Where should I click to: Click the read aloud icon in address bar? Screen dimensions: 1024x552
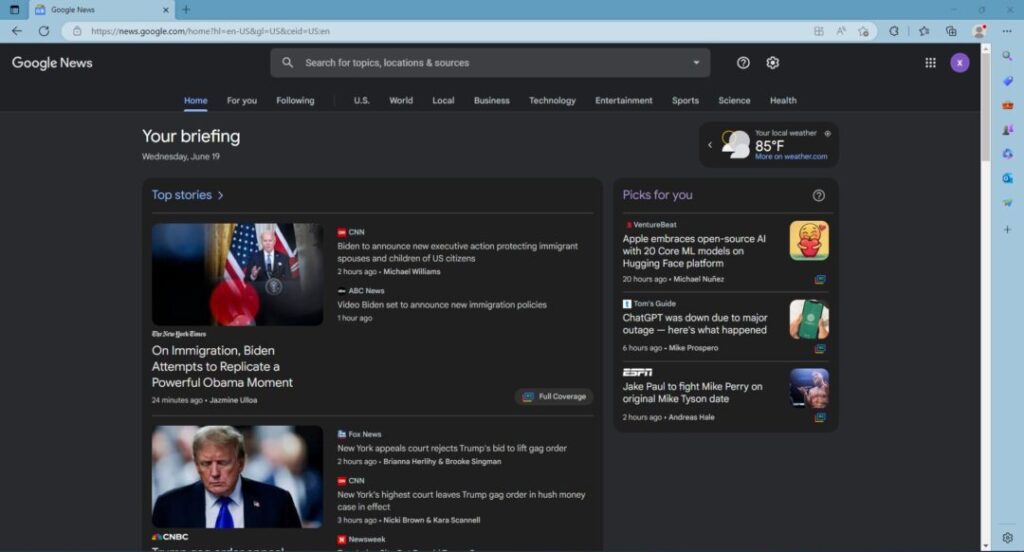pyautogui.click(x=841, y=31)
